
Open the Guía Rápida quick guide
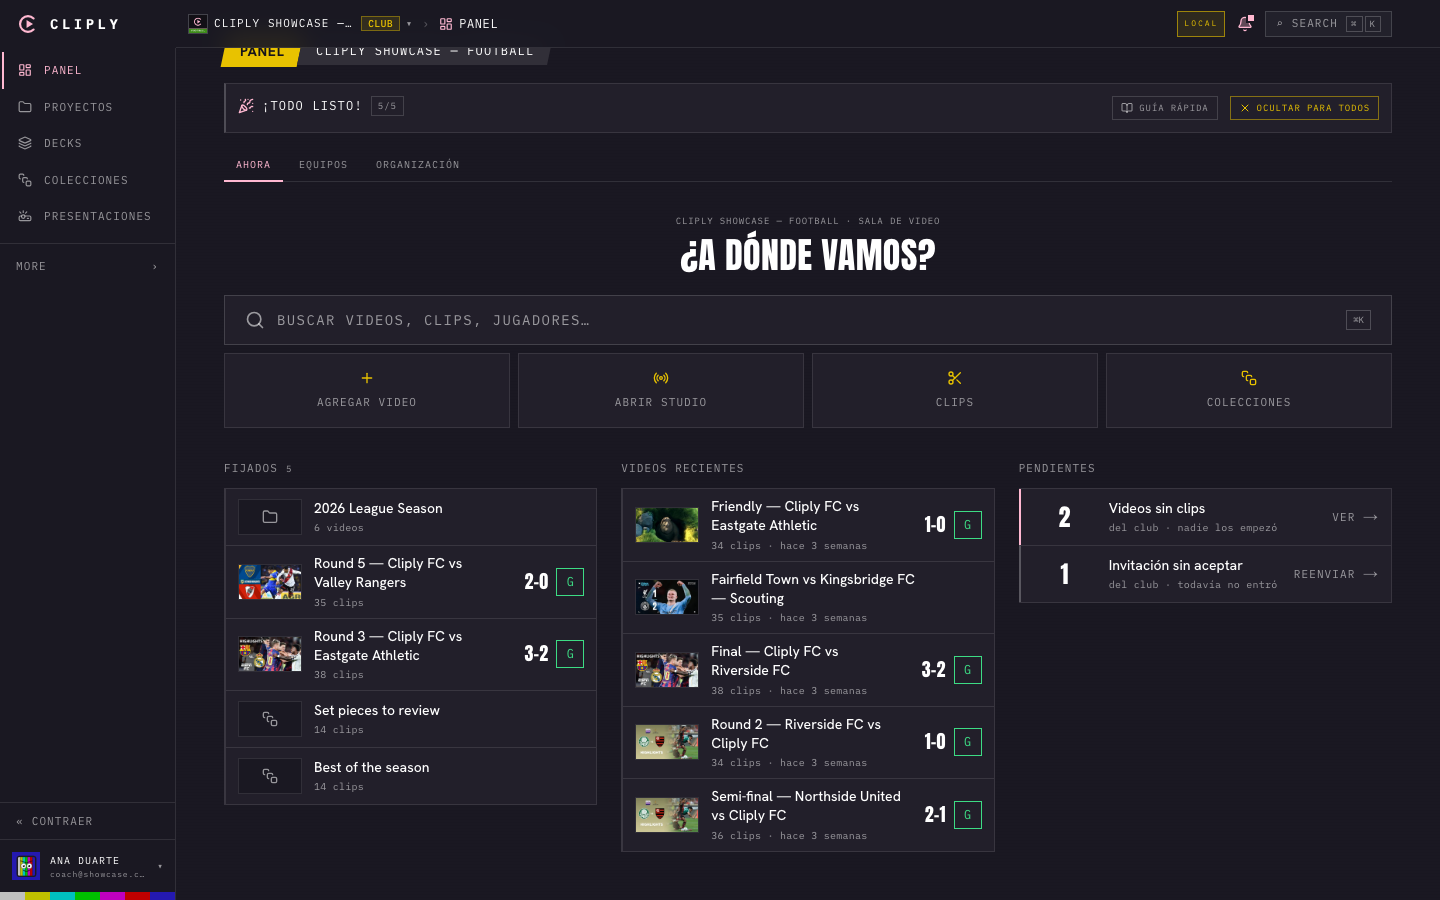click(x=1165, y=108)
